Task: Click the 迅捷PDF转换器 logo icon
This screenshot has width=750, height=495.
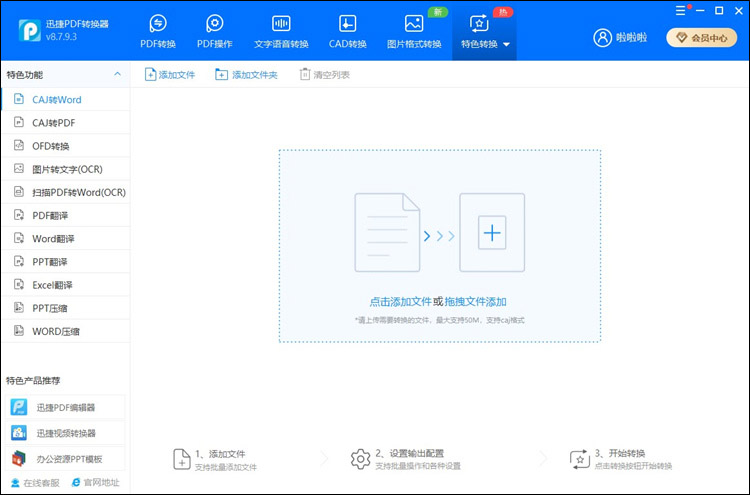Action: tap(30, 30)
